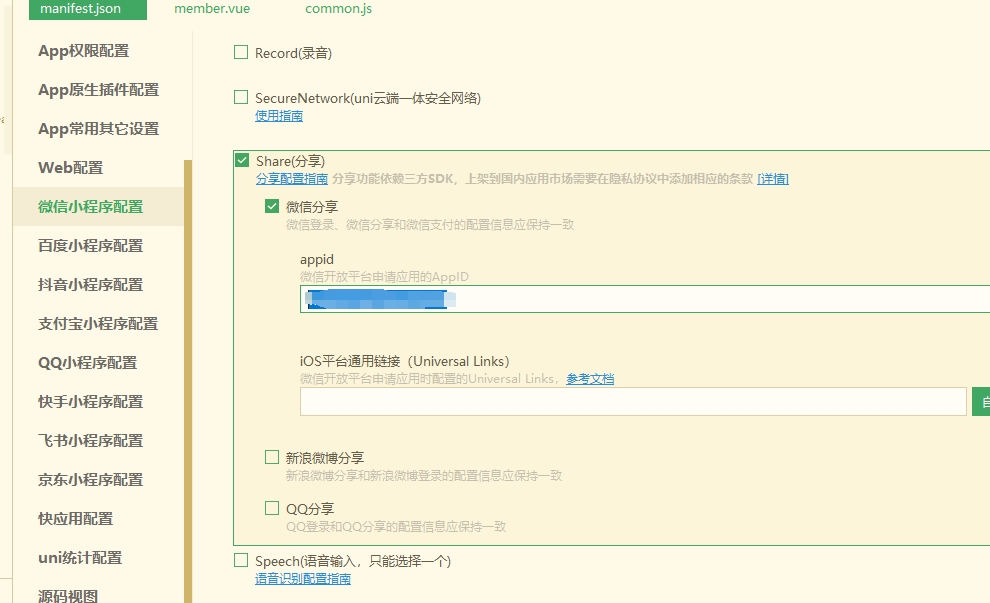The height and width of the screenshot is (603, 990).
Task: Enable the SecureNetwork checkbox
Action: pyautogui.click(x=240, y=97)
